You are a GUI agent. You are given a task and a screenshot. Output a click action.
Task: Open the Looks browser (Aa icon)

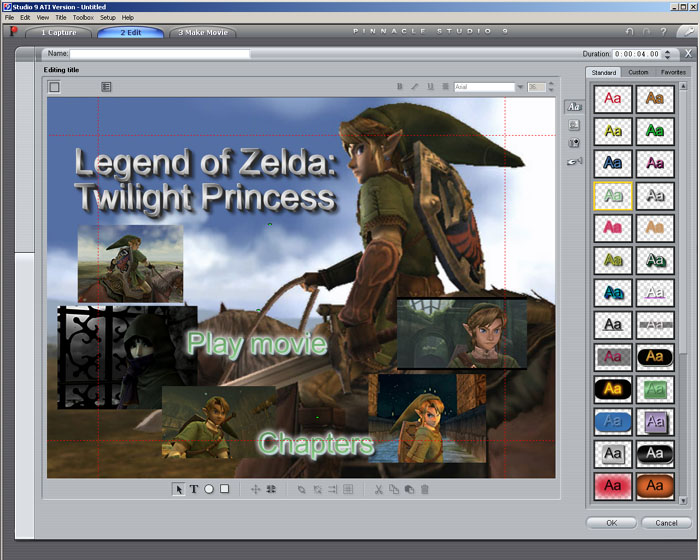(574, 106)
